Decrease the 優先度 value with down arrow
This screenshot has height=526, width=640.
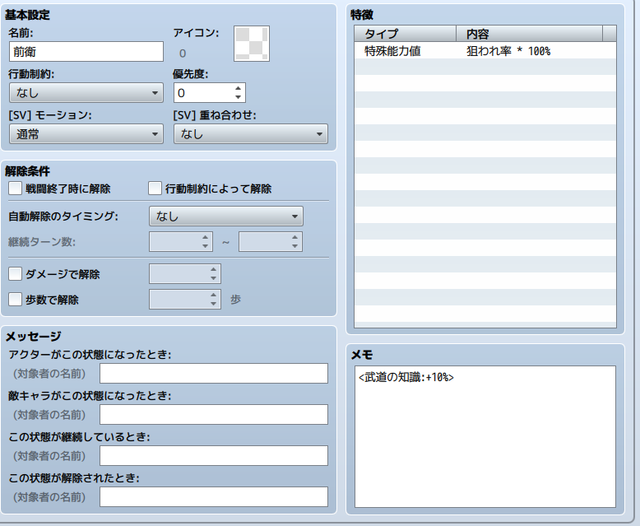(x=238, y=97)
